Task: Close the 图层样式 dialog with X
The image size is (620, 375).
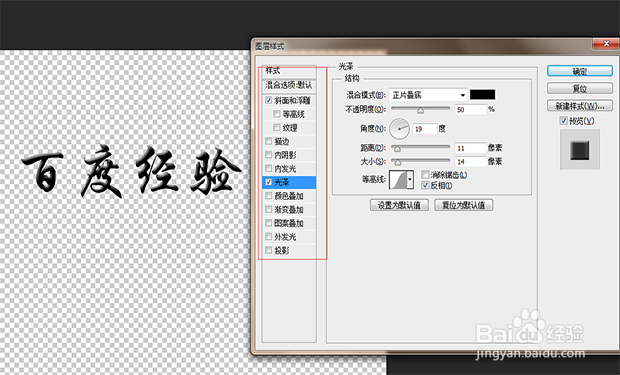Action: tap(606, 44)
